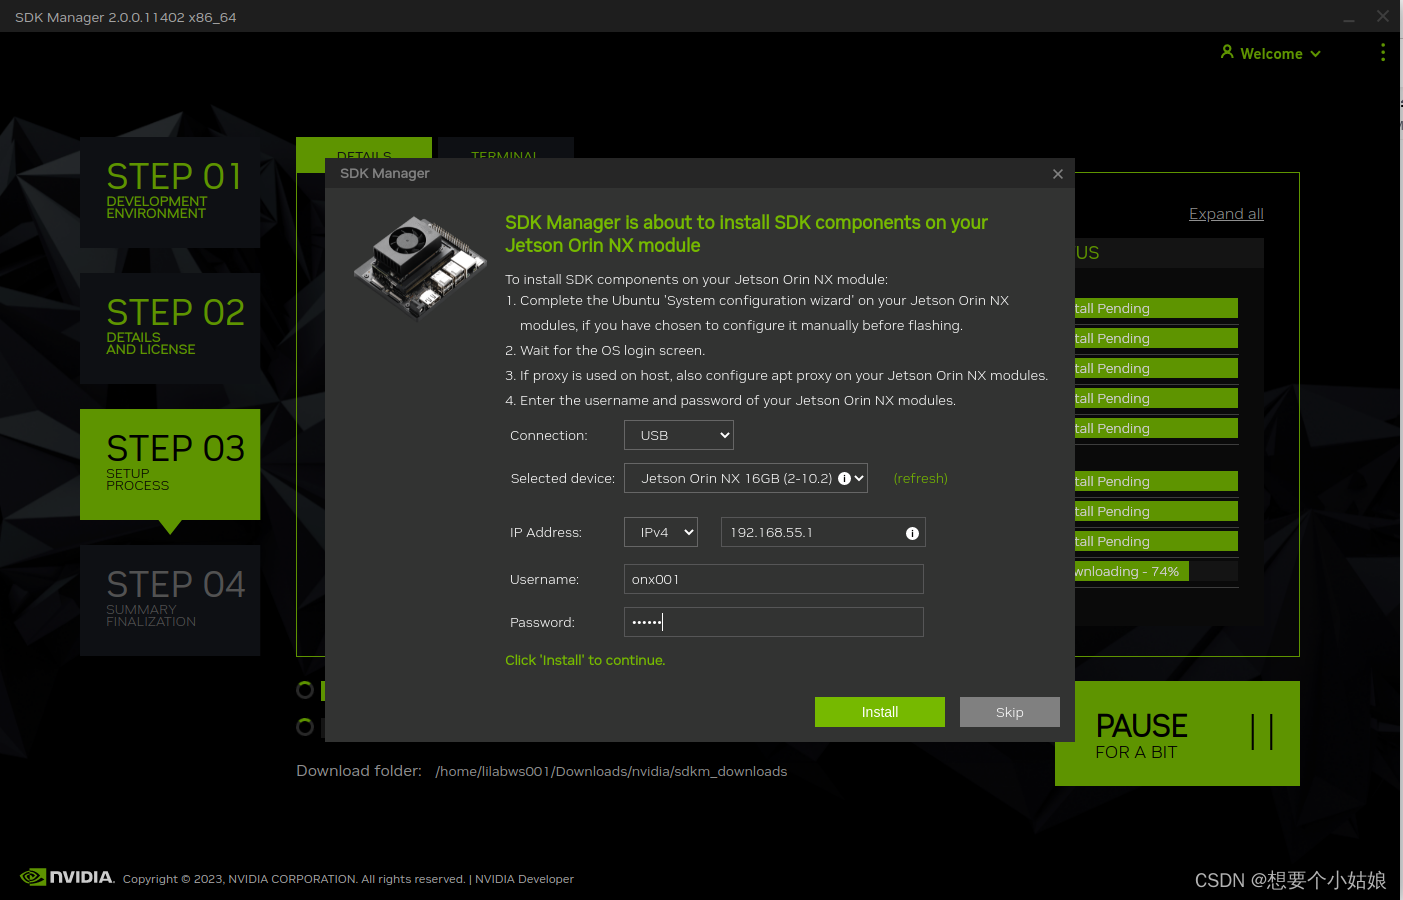Click the Downloading - 74% progress bar
The image size is (1403, 900).
(1156, 571)
